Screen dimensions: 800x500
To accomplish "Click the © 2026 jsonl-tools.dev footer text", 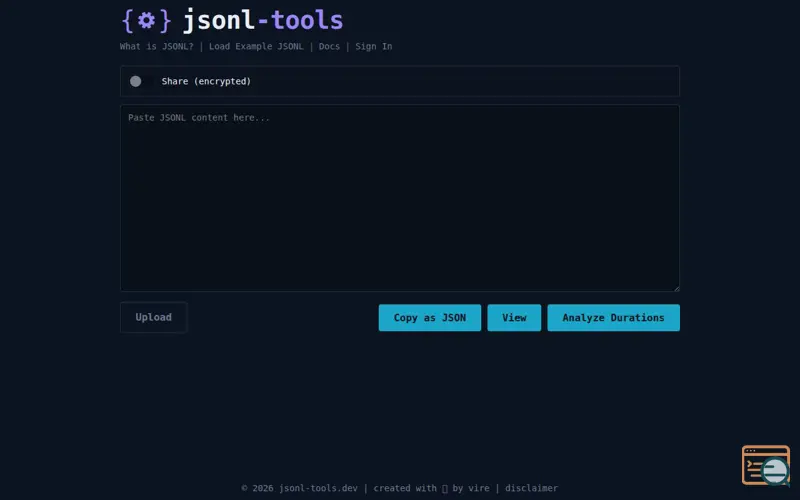I will (299, 488).
